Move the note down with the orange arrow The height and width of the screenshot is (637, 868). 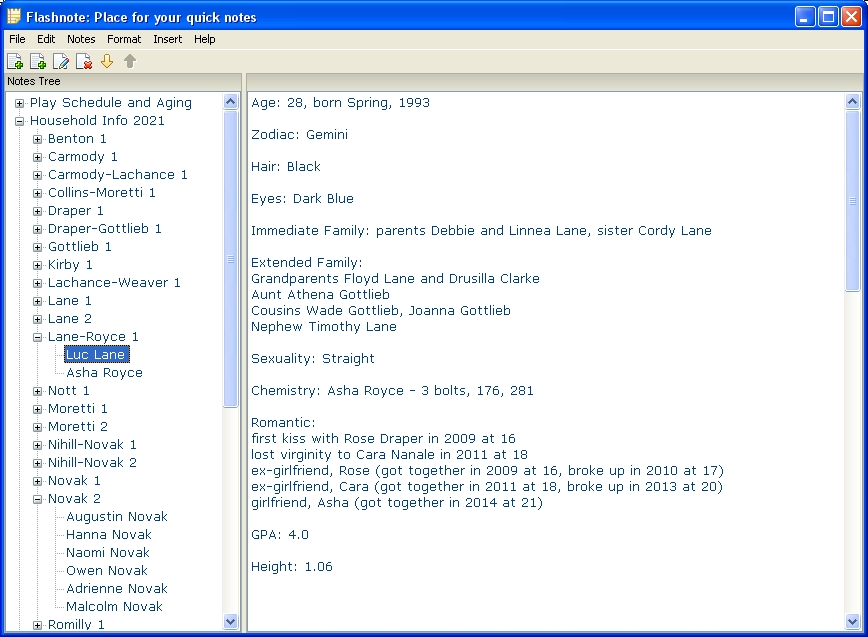(x=107, y=61)
